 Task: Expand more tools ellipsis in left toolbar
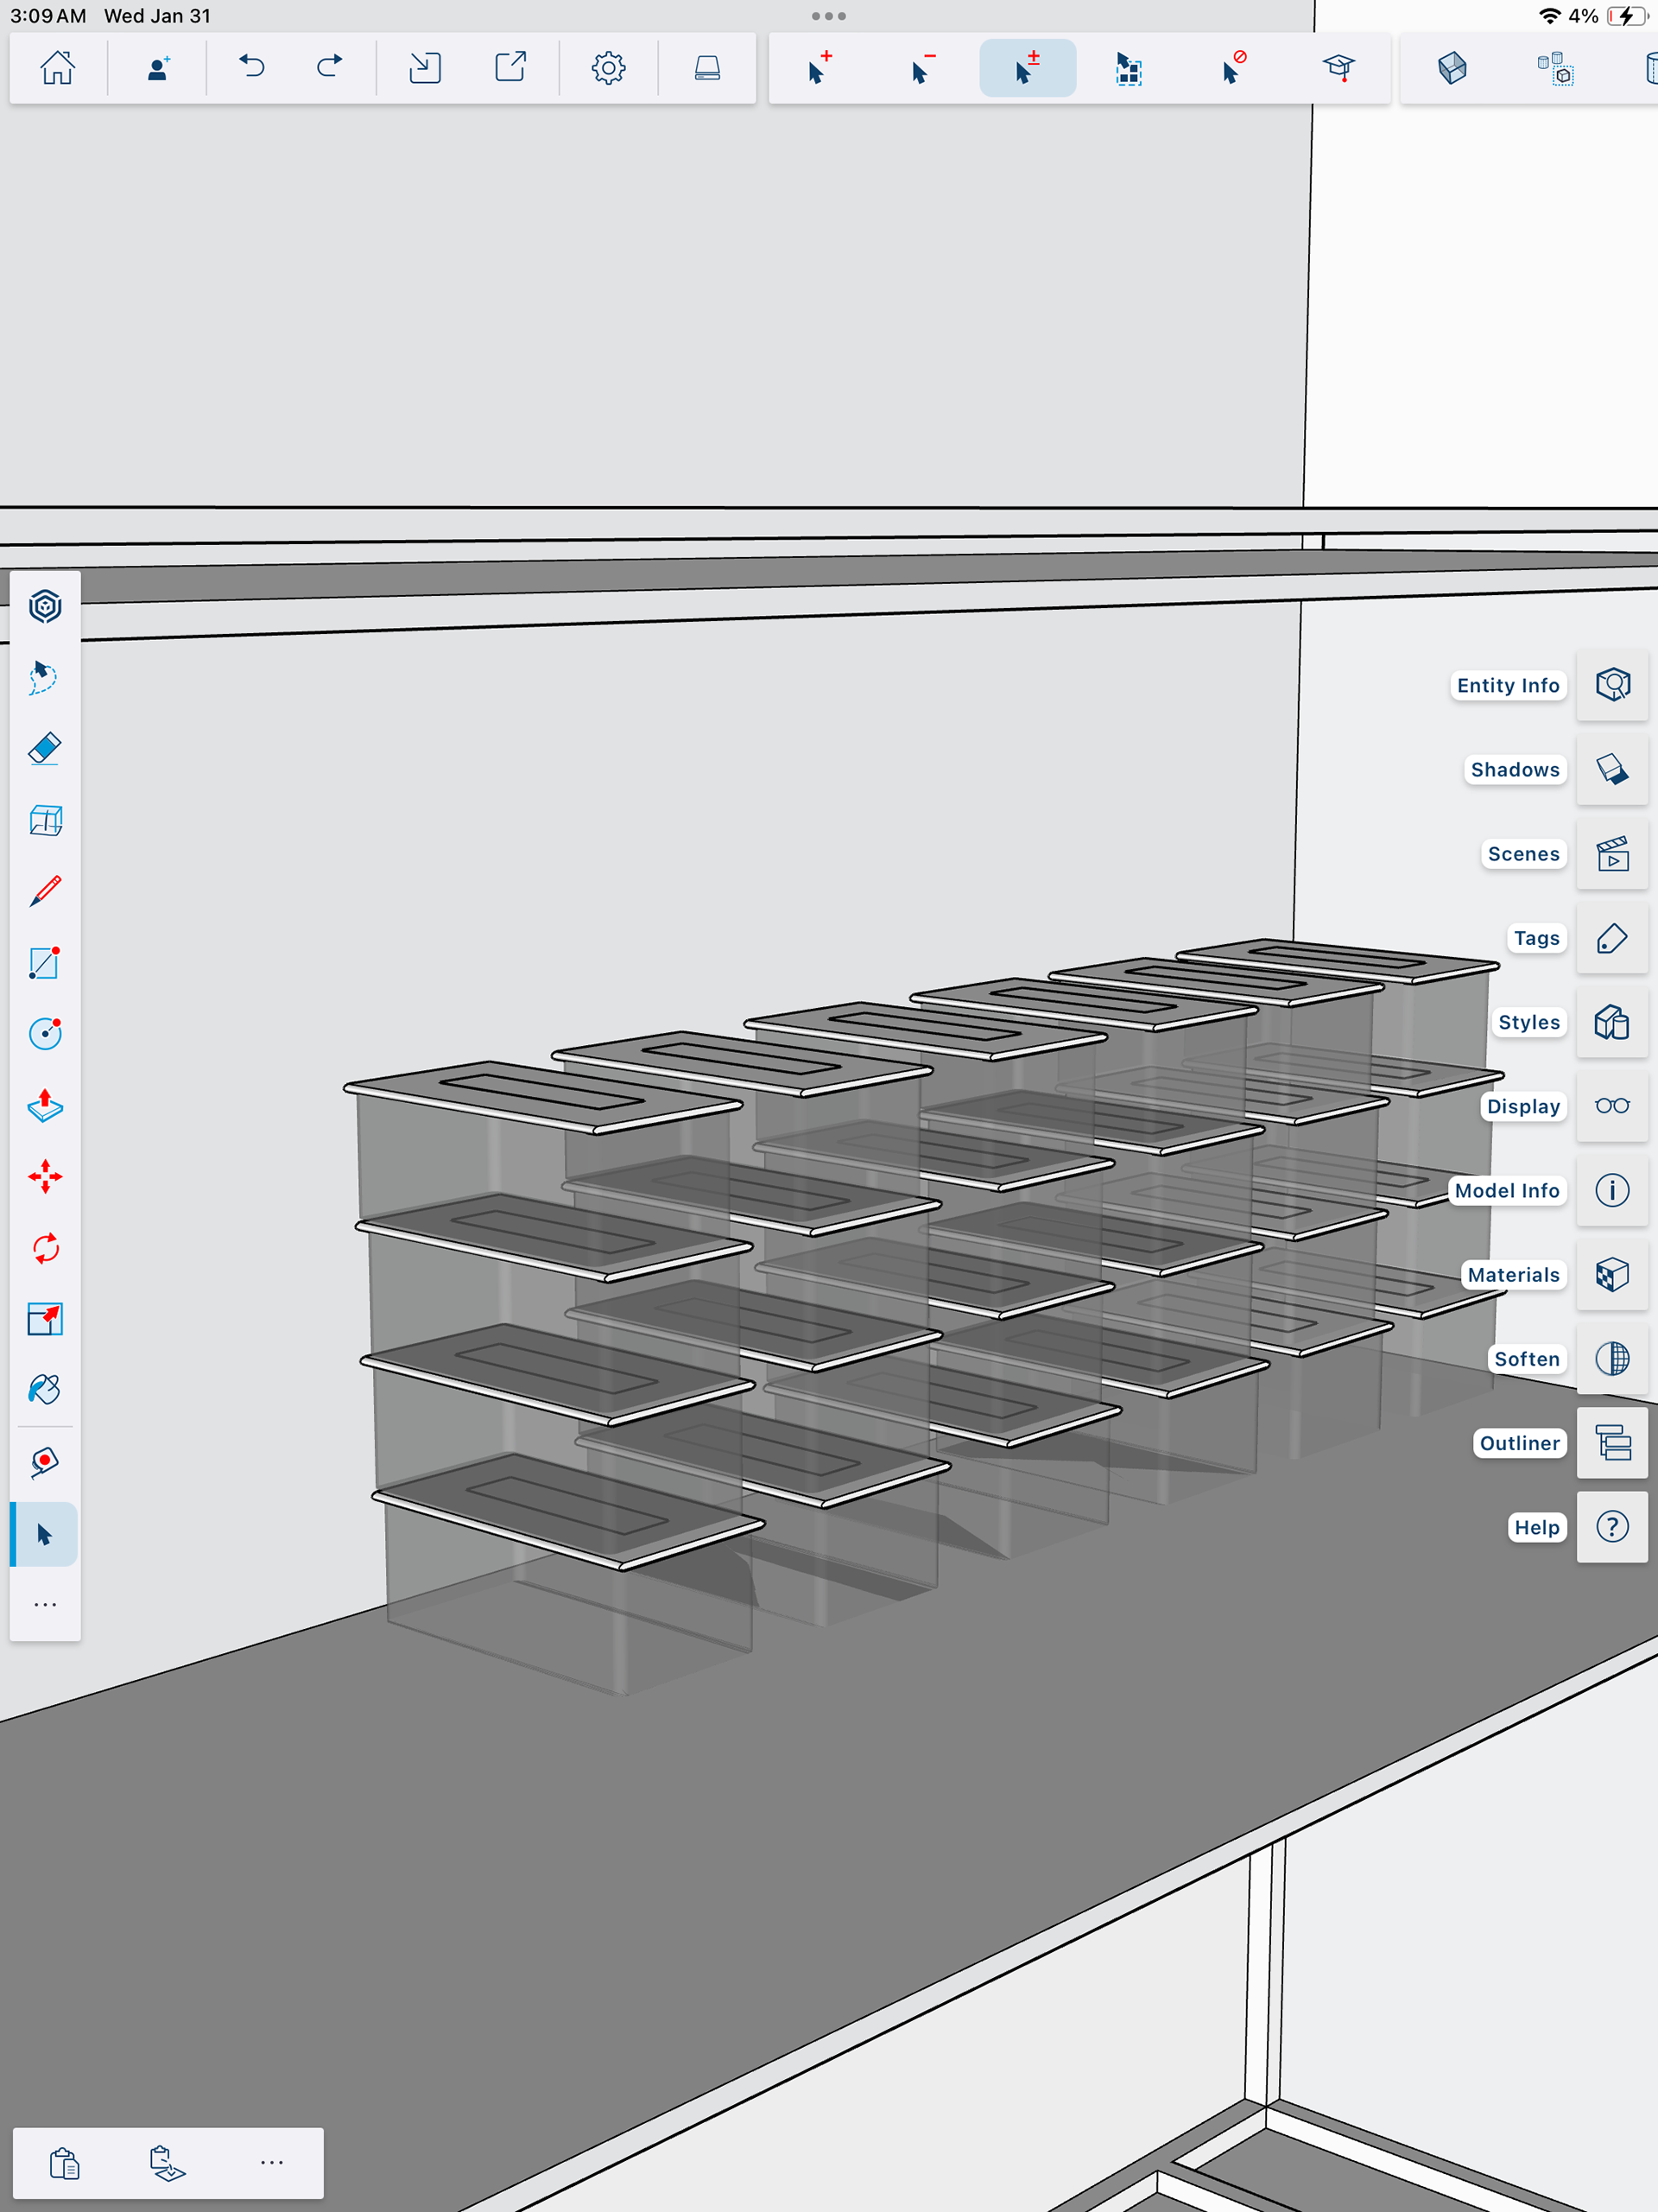tap(45, 1605)
